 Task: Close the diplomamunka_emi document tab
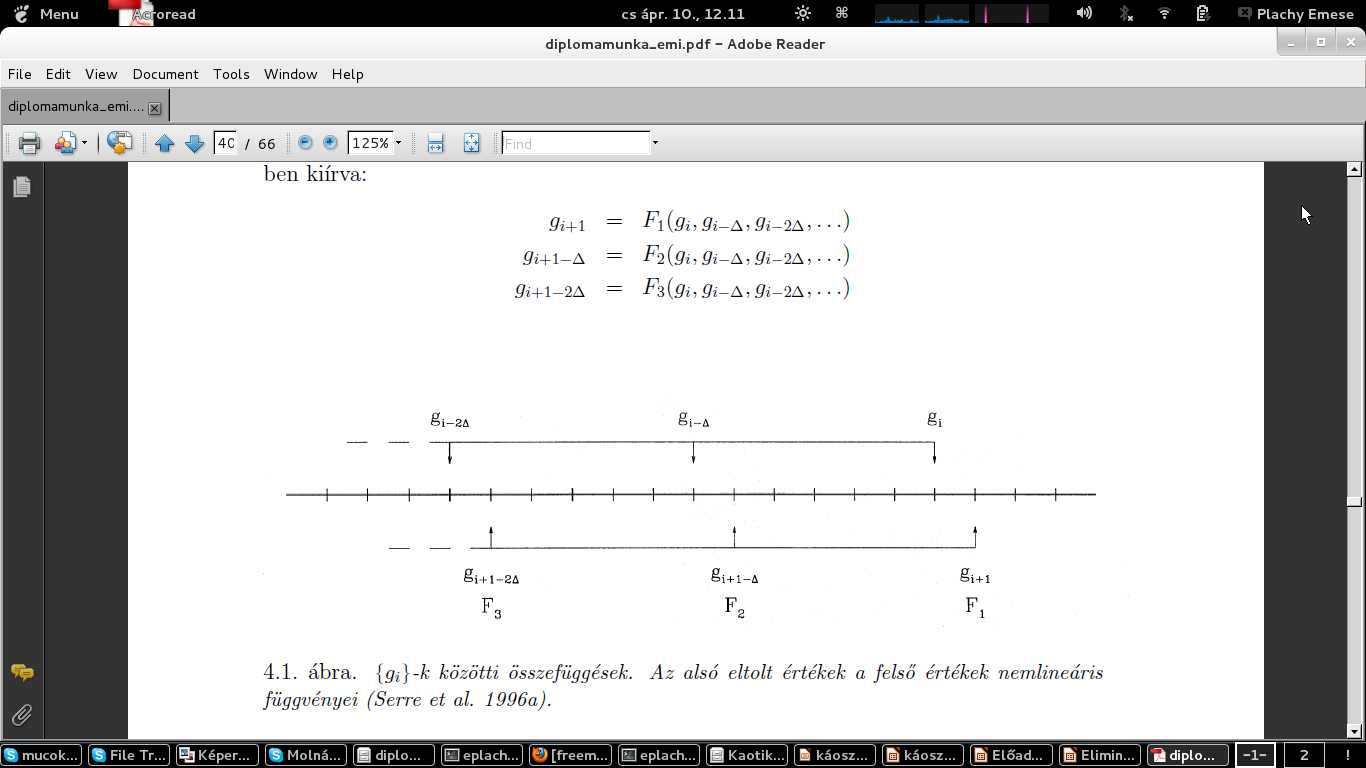coord(155,107)
